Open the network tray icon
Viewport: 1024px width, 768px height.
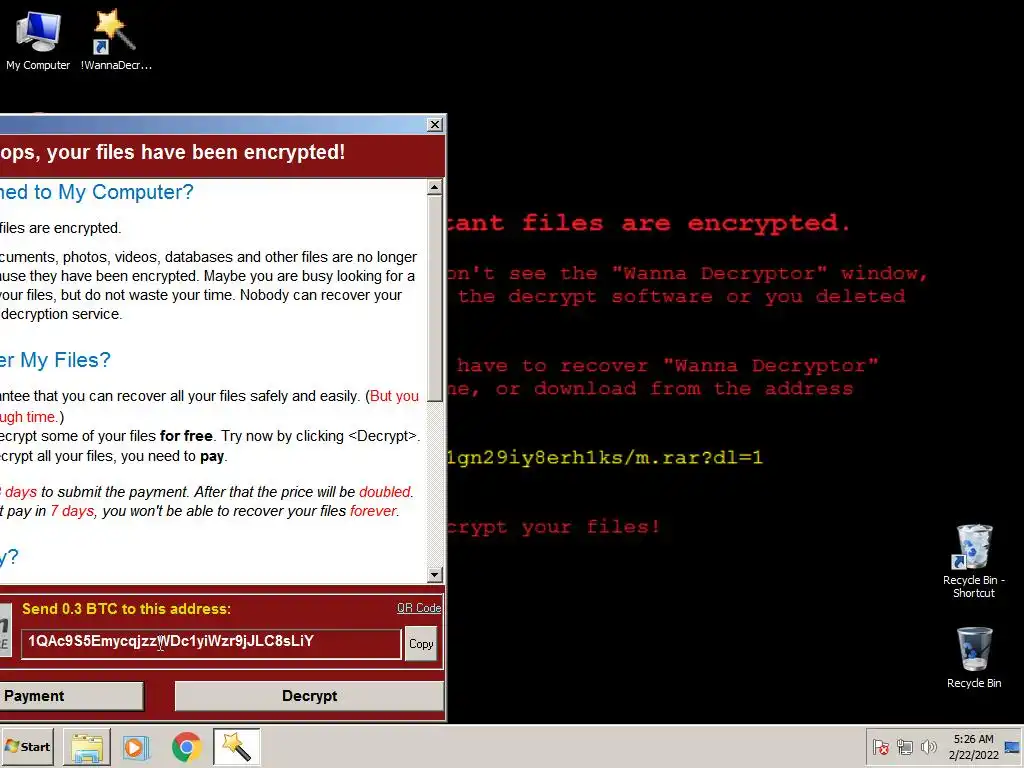click(904, 746)
